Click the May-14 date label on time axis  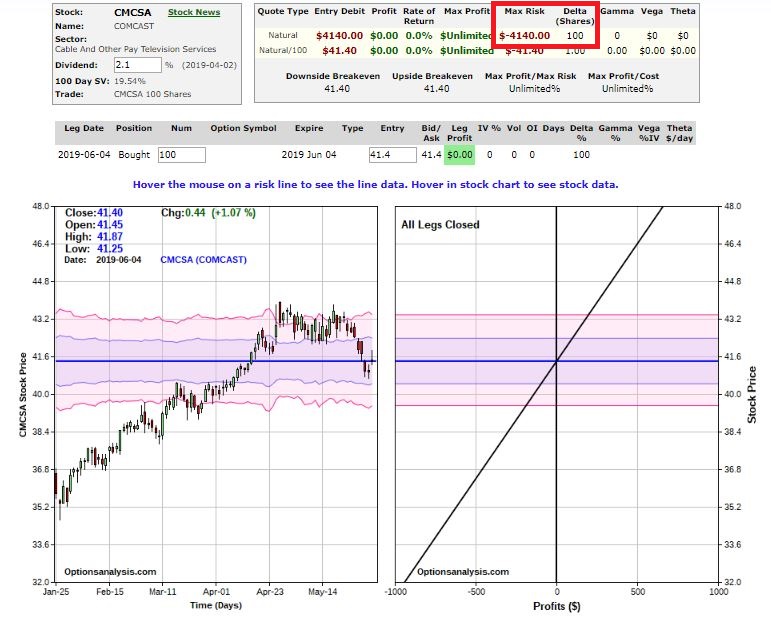[x=323, y=592]
